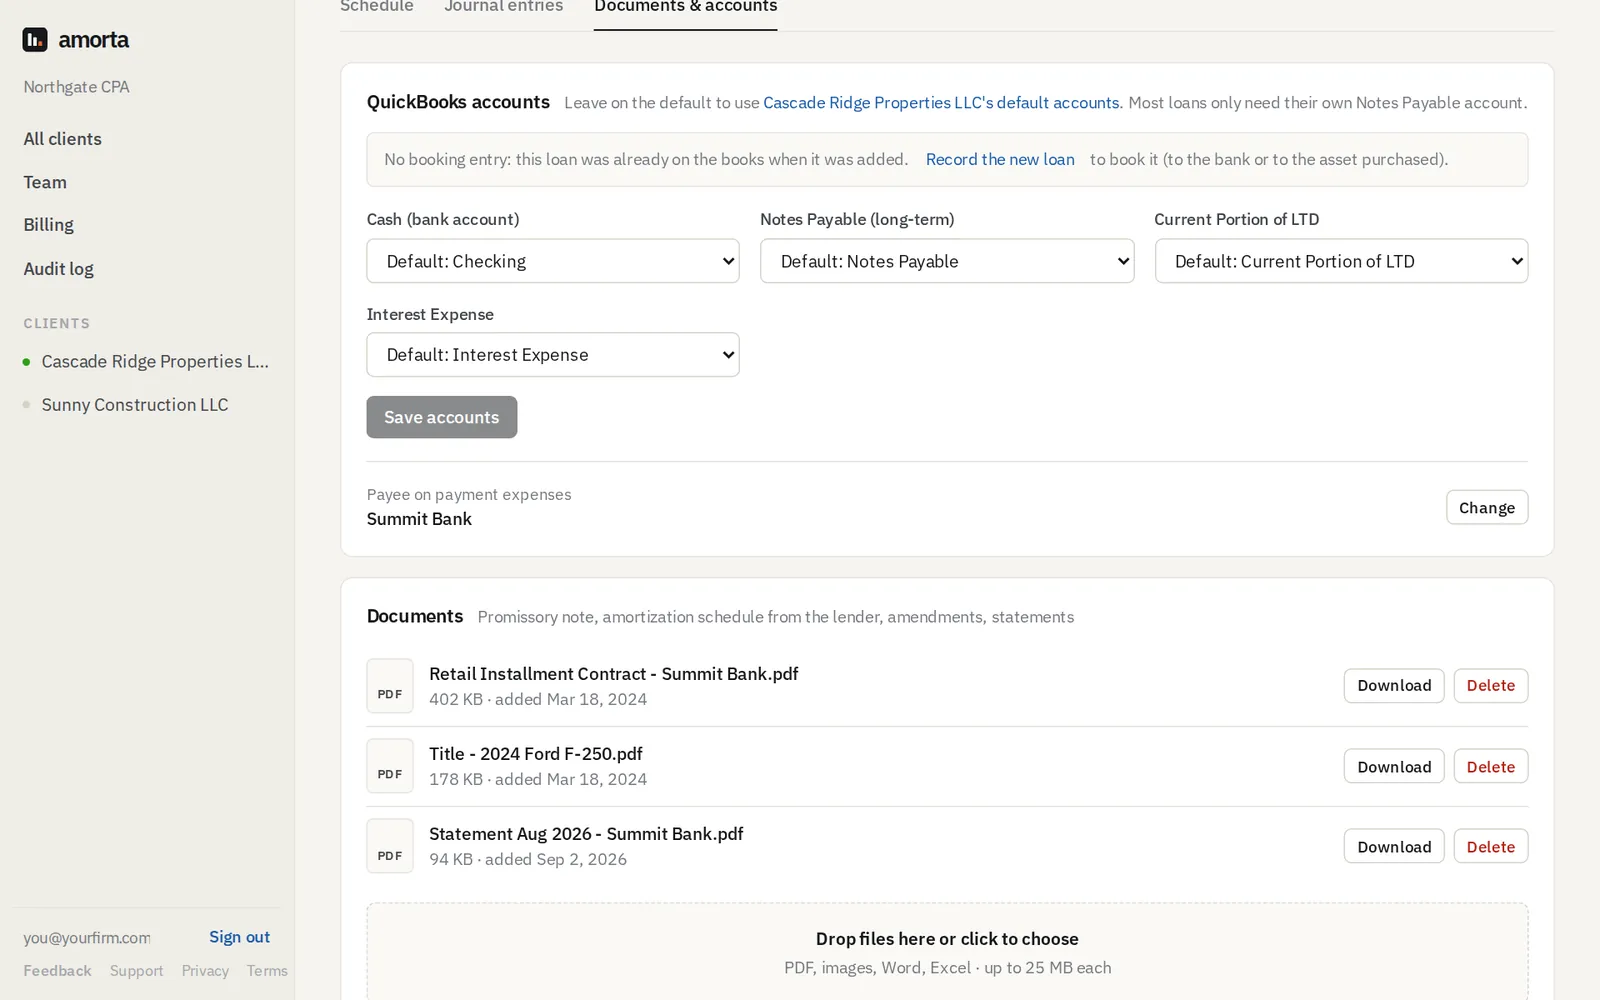The image size is (1600, 1000).
Task: Click the Statement Aug 2026 - Summit Bank.pdf filename
Action: (x=586, y=834)
